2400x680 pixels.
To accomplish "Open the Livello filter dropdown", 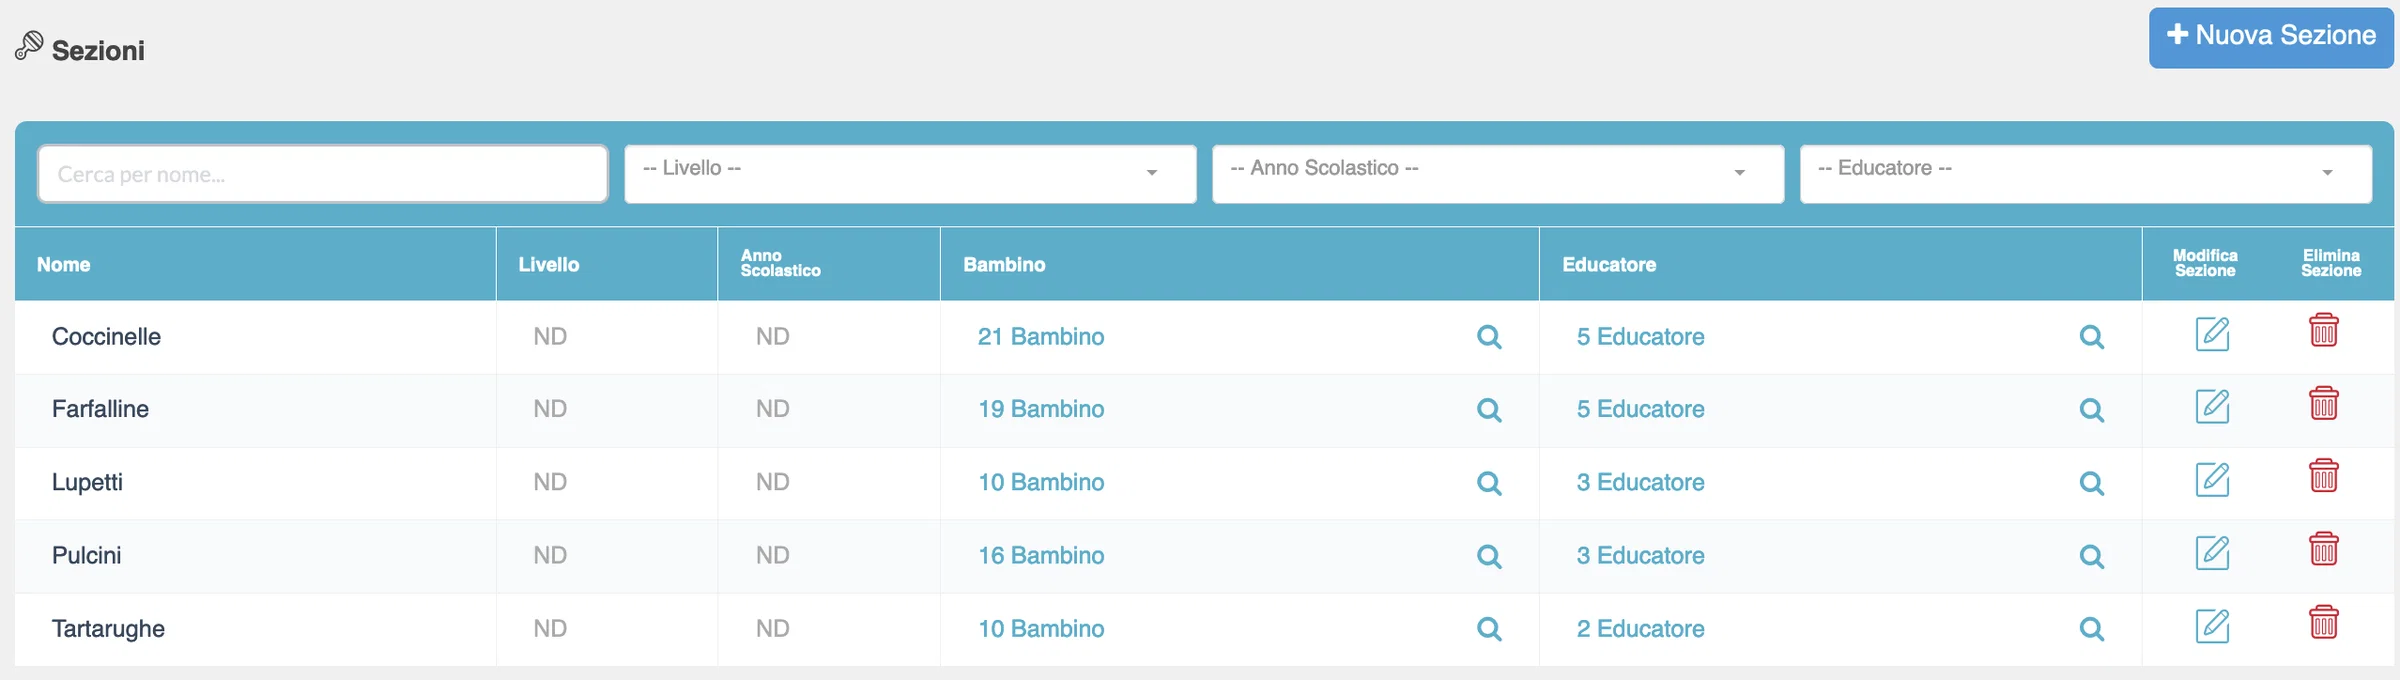I will (910, 174).
